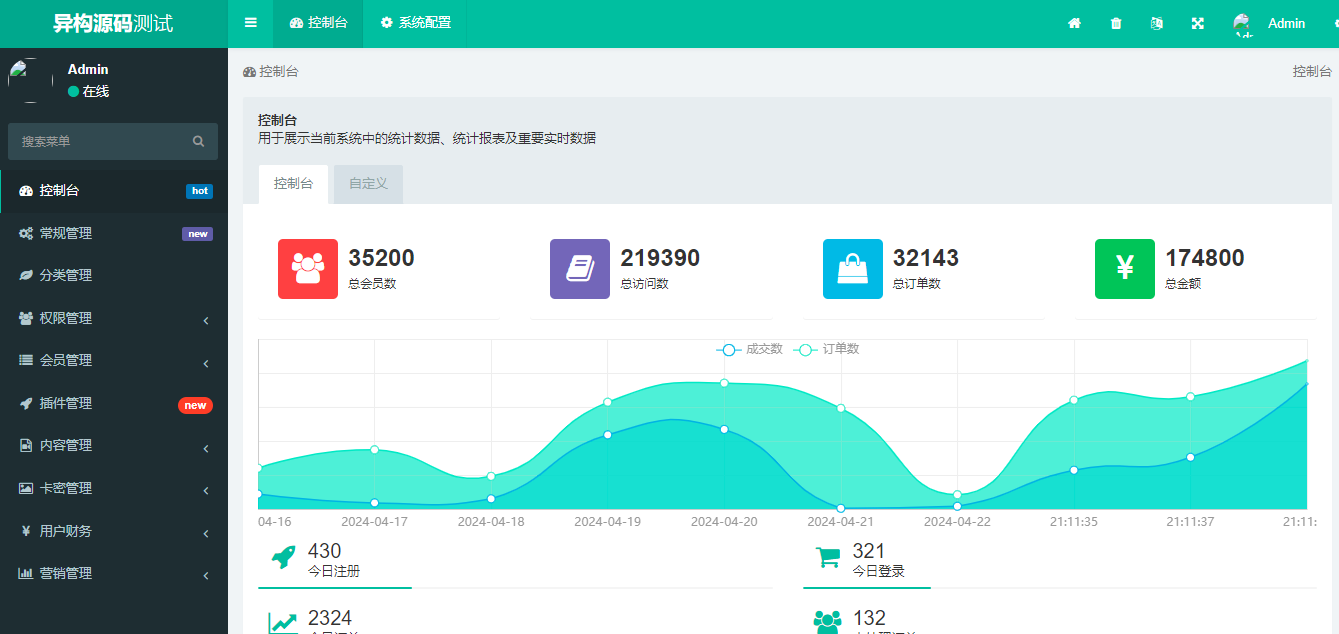Screen dimensions: 1339x634
Task: Switch to the 自定义 tab
Action: click(x=367, y=183)
